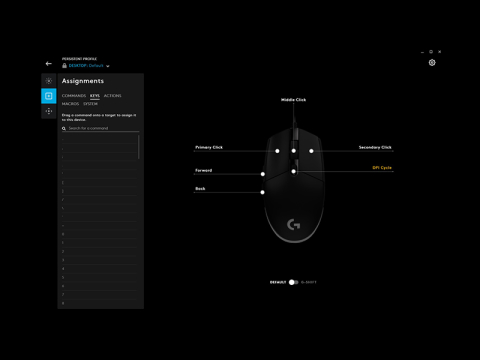Switch to the KEYS tab
The width and height of the screenshot is (480, 360).
(95, 96)
